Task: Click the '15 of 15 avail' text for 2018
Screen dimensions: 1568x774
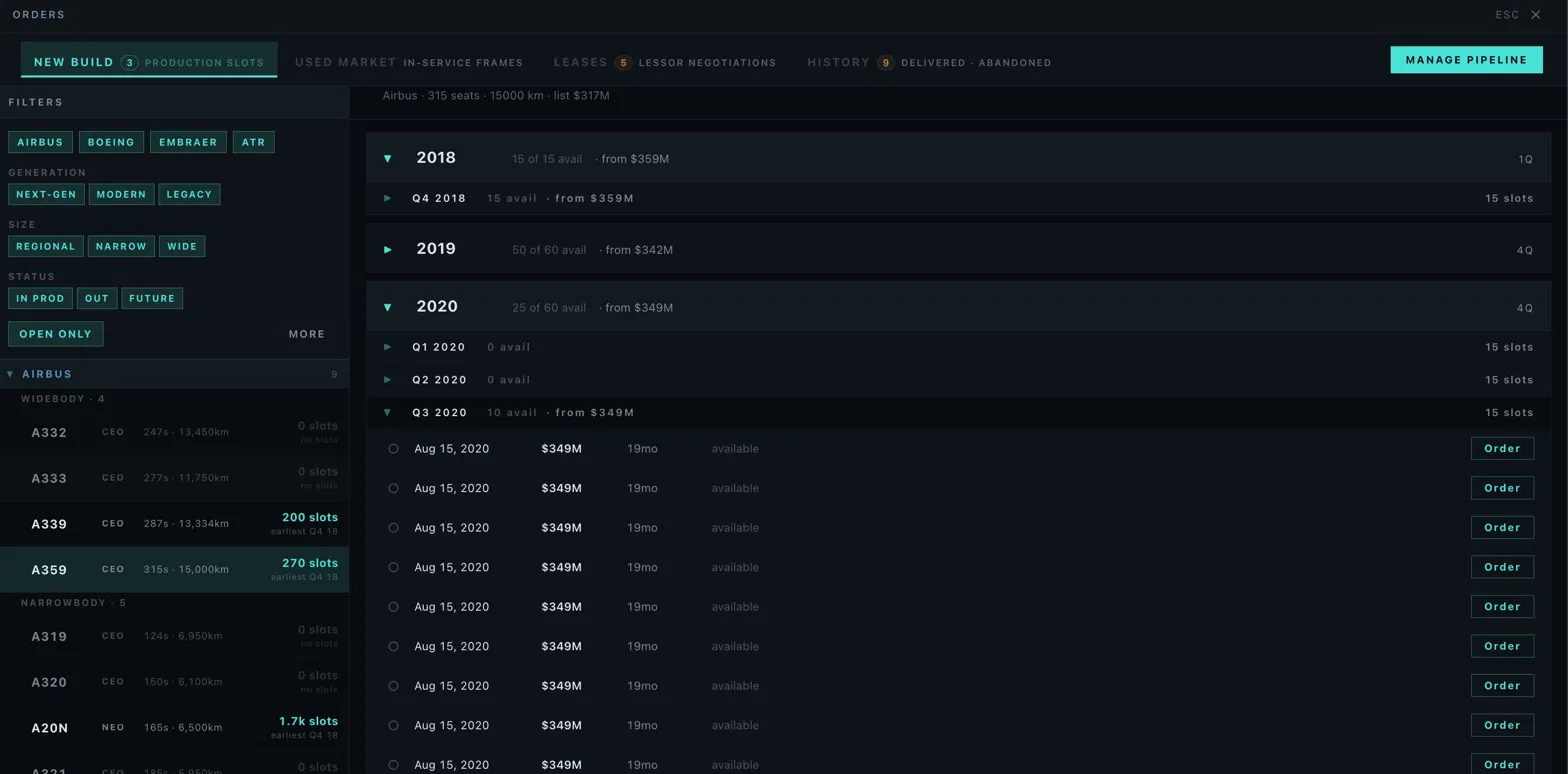Action: pos(547,159)
